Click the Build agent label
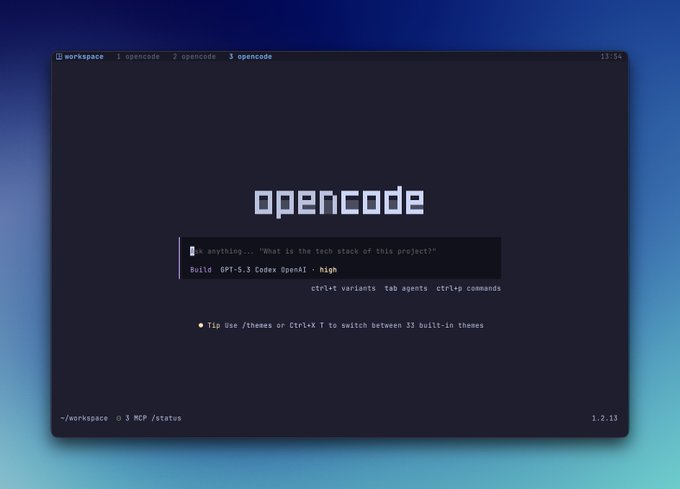The height and width of the screenshot is (489, 680). (x=201, y=270)
